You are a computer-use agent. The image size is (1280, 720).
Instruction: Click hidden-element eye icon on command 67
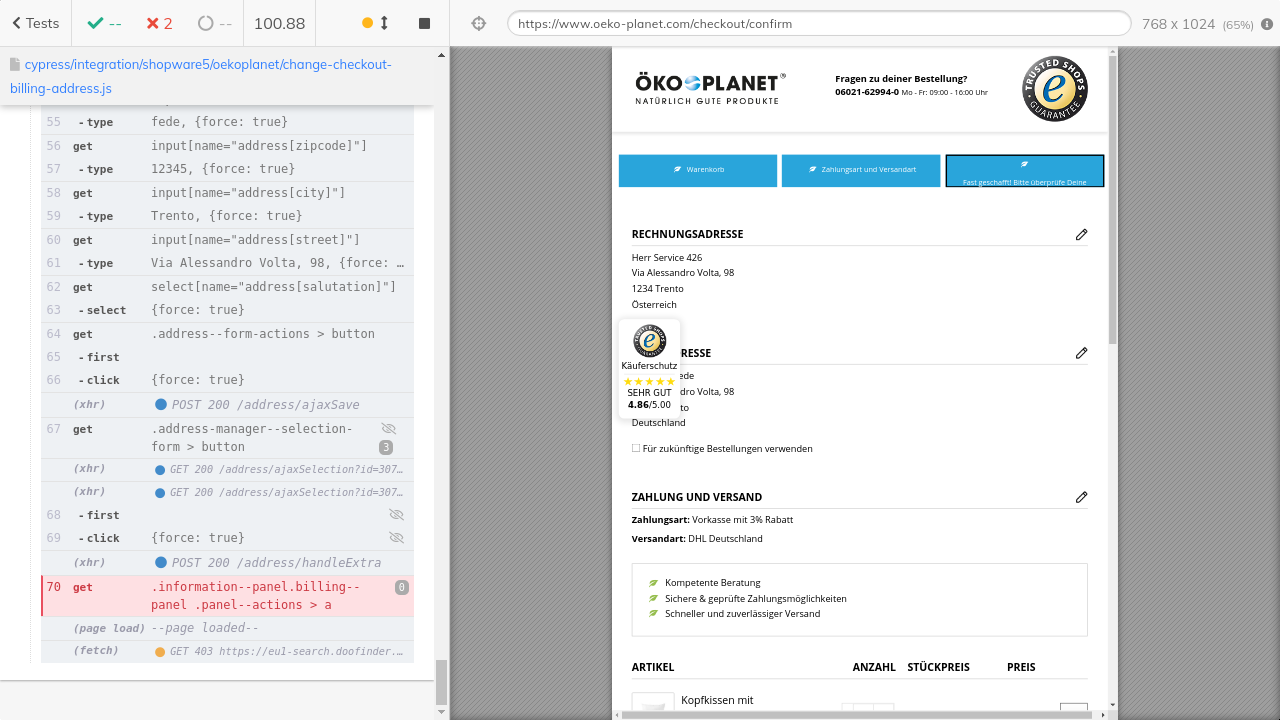point(389,429)
